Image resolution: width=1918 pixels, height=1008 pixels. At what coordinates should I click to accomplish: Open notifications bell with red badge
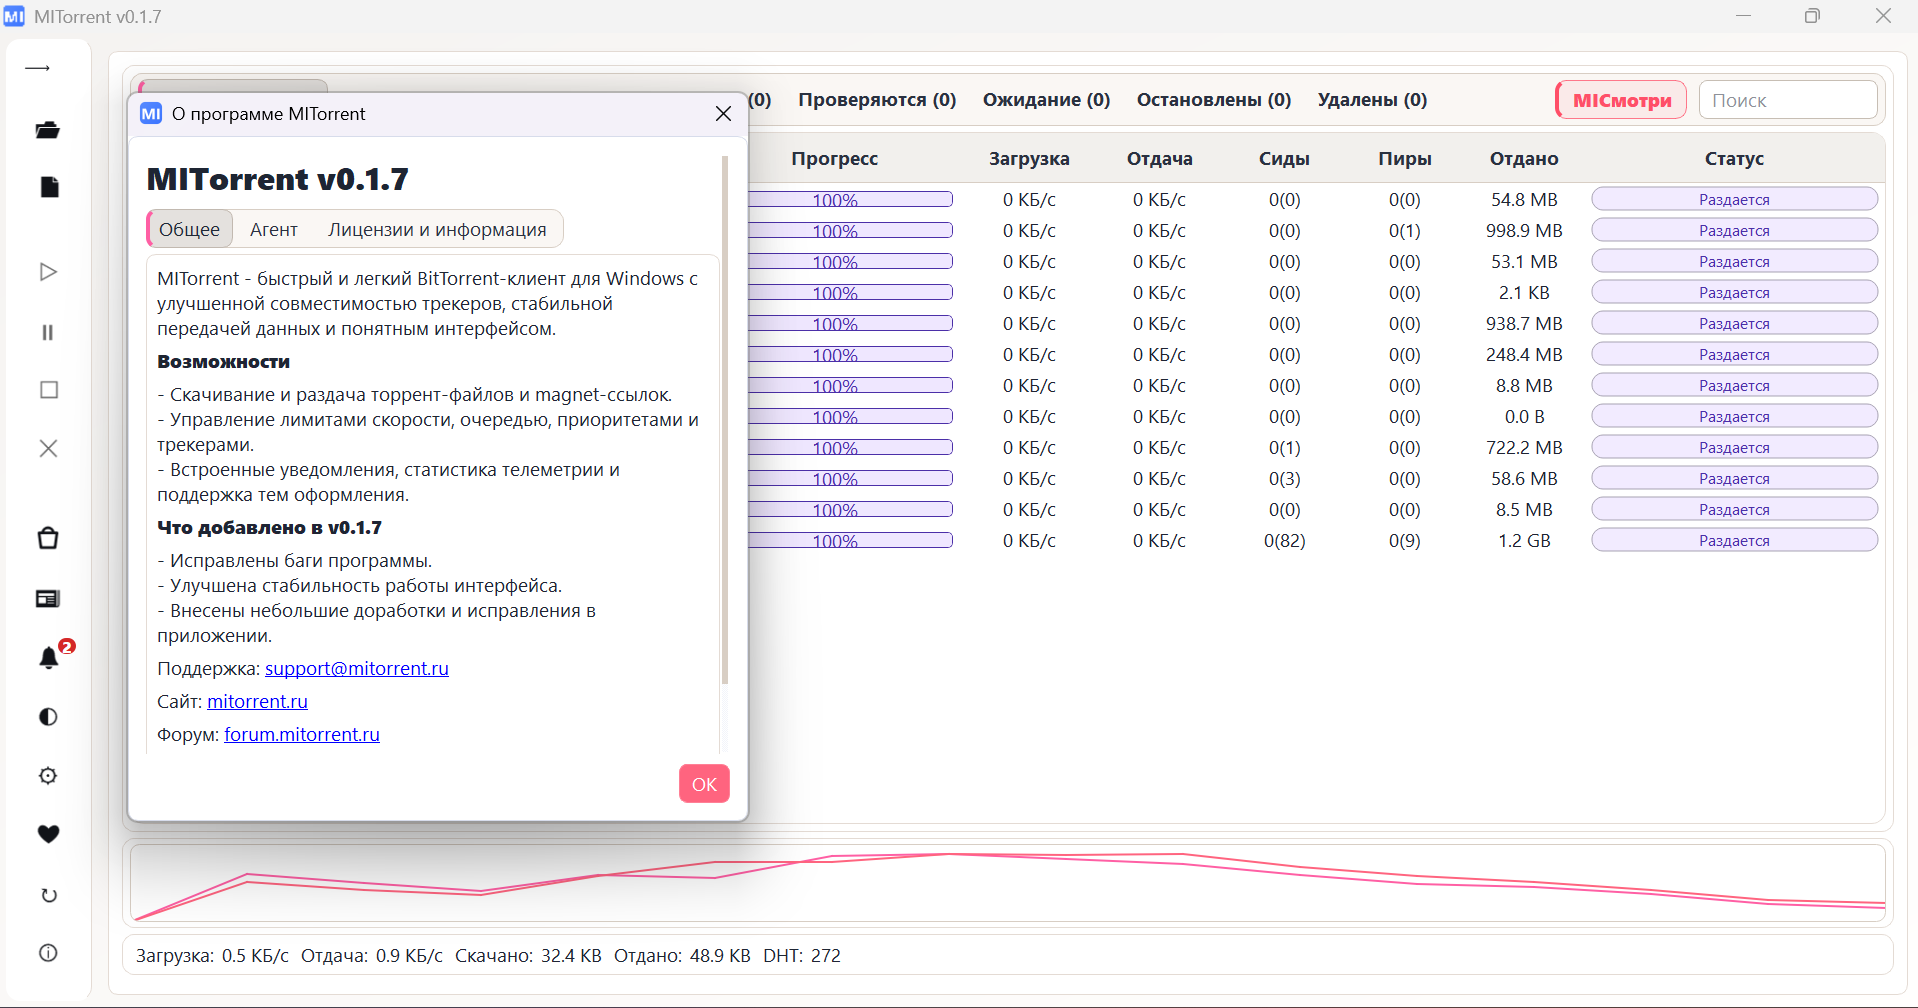click(49, 658)
